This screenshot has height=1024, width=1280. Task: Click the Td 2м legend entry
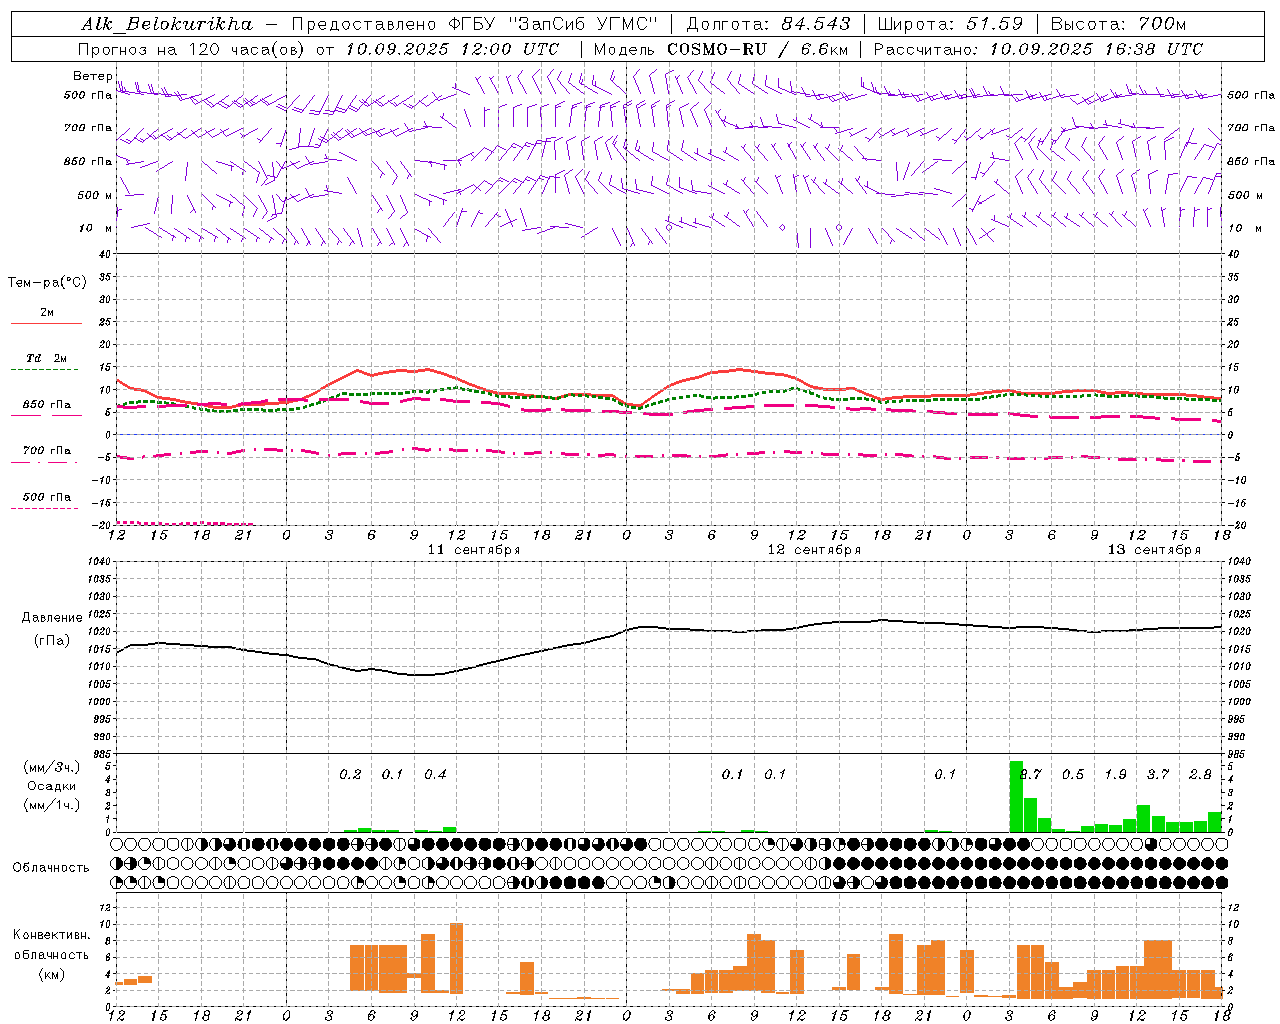coord(46,358)
